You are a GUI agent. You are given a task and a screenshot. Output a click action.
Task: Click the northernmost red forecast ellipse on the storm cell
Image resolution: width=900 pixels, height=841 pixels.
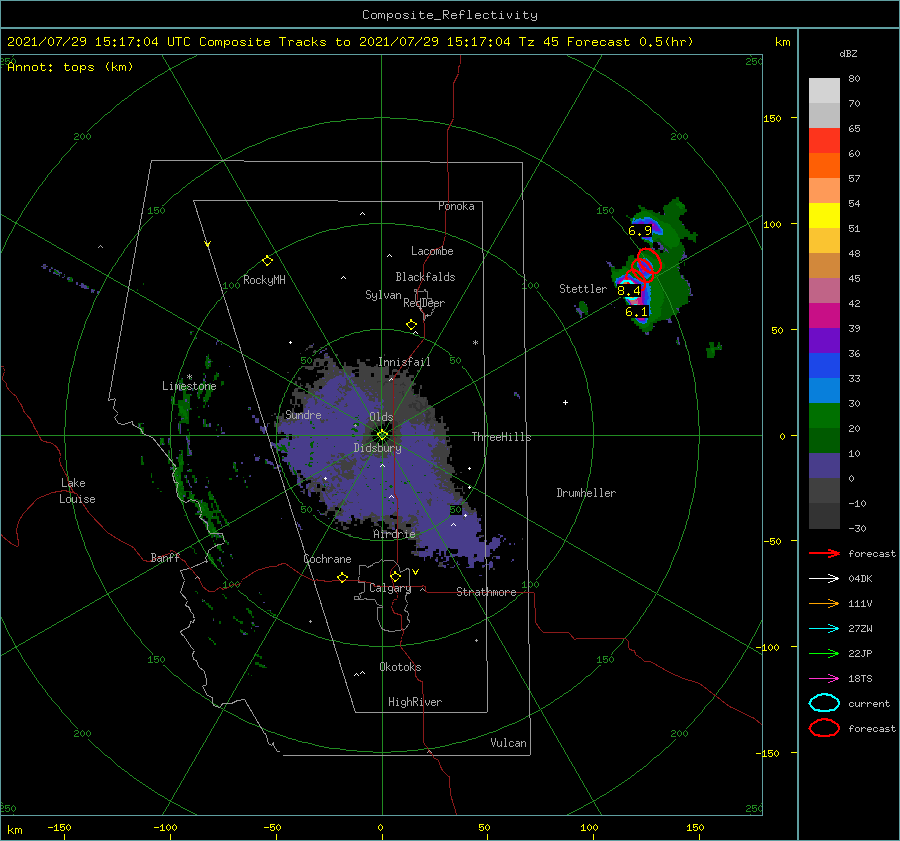(x=650, y=260)
